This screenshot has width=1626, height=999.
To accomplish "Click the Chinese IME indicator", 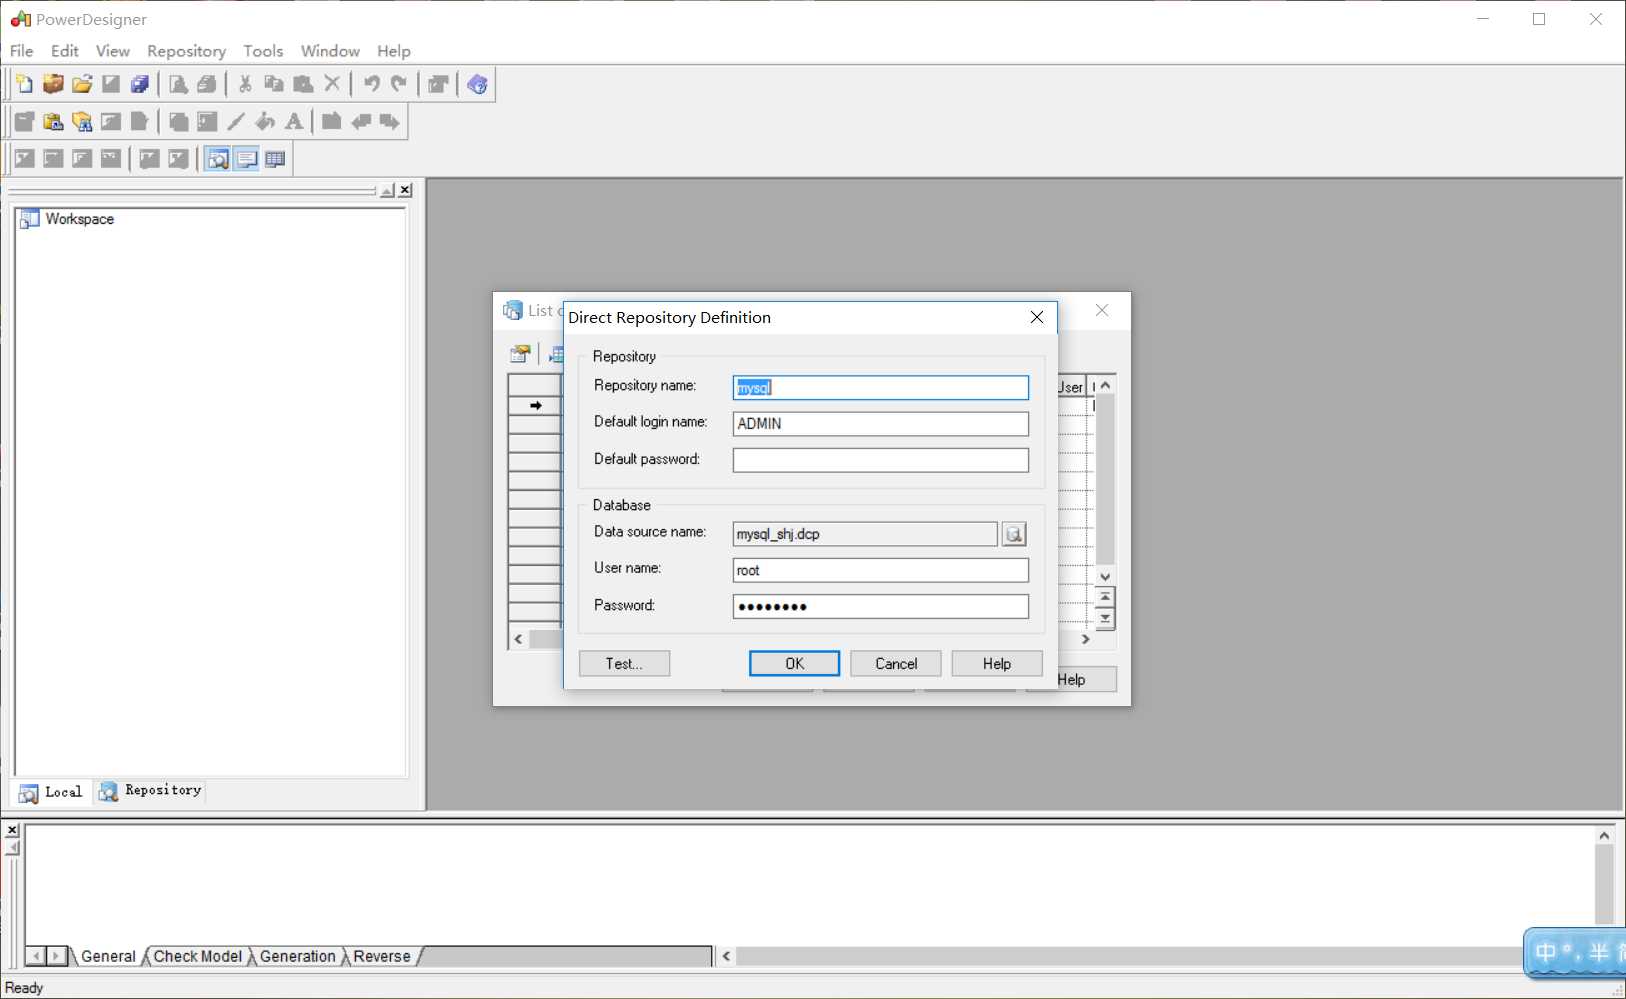I will tap(1574, 952).
